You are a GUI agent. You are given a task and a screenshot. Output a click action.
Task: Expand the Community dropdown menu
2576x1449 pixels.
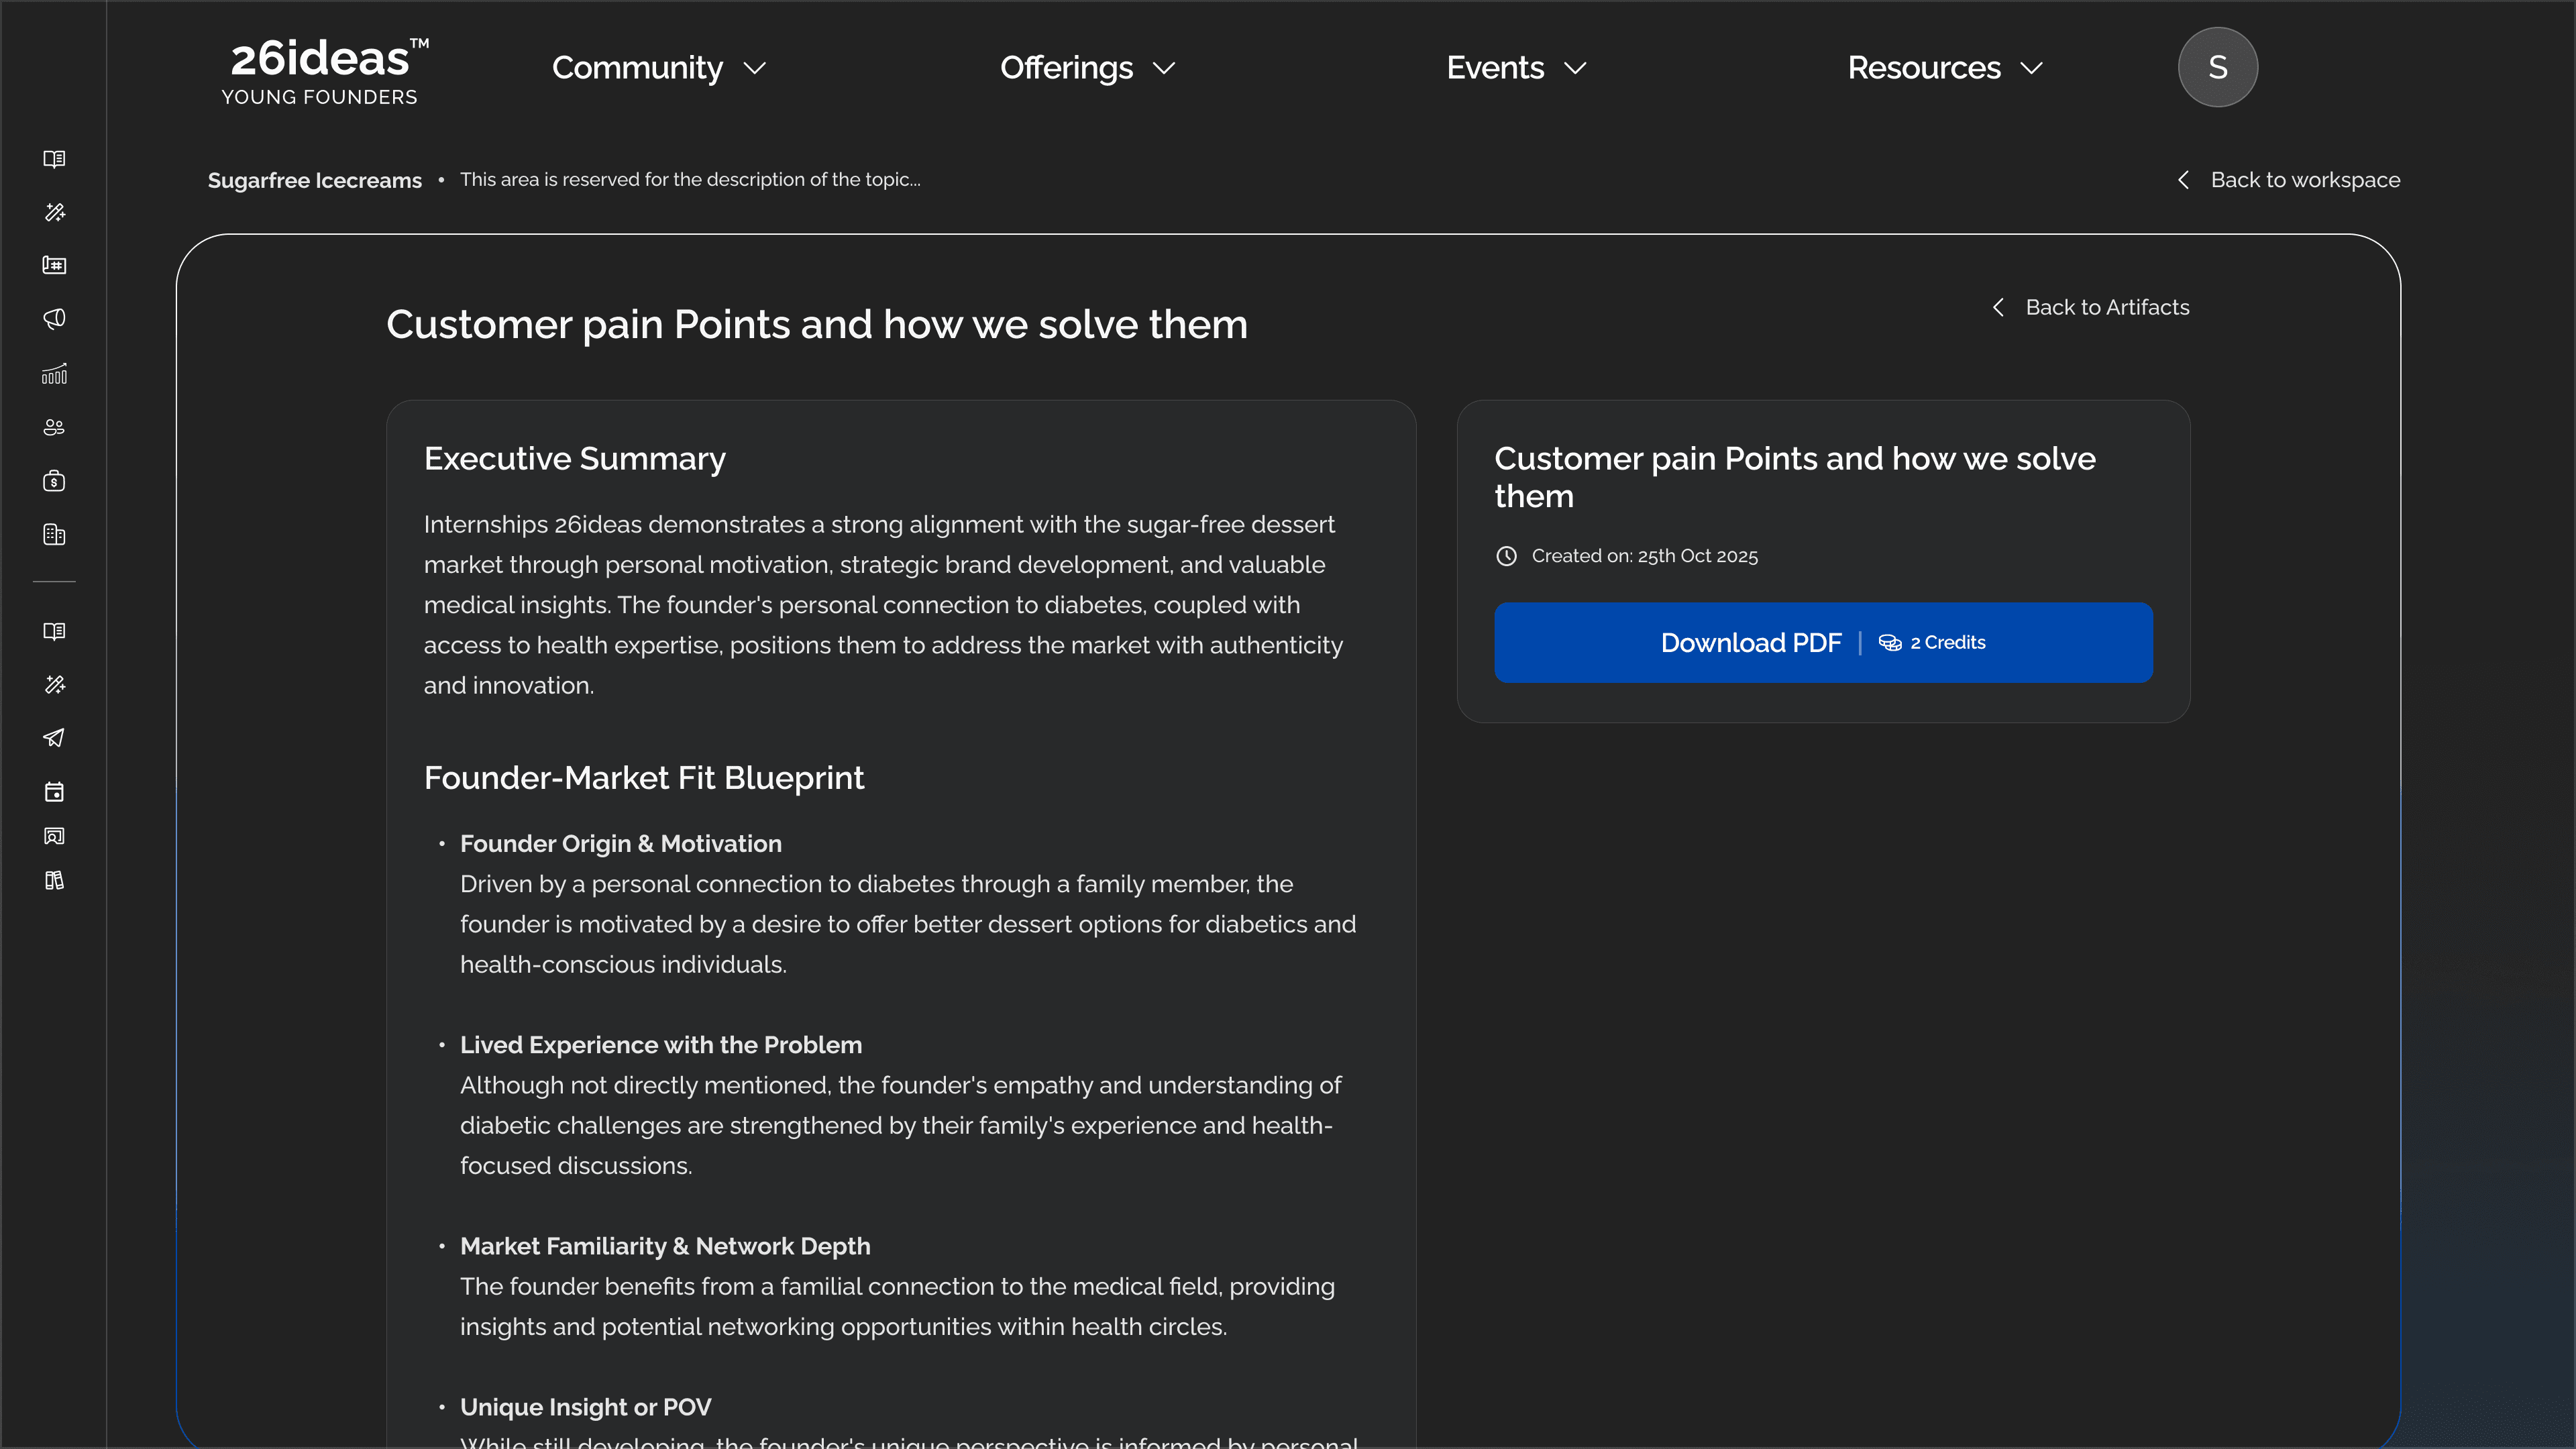pyautogui.click(x=658, y=67)
